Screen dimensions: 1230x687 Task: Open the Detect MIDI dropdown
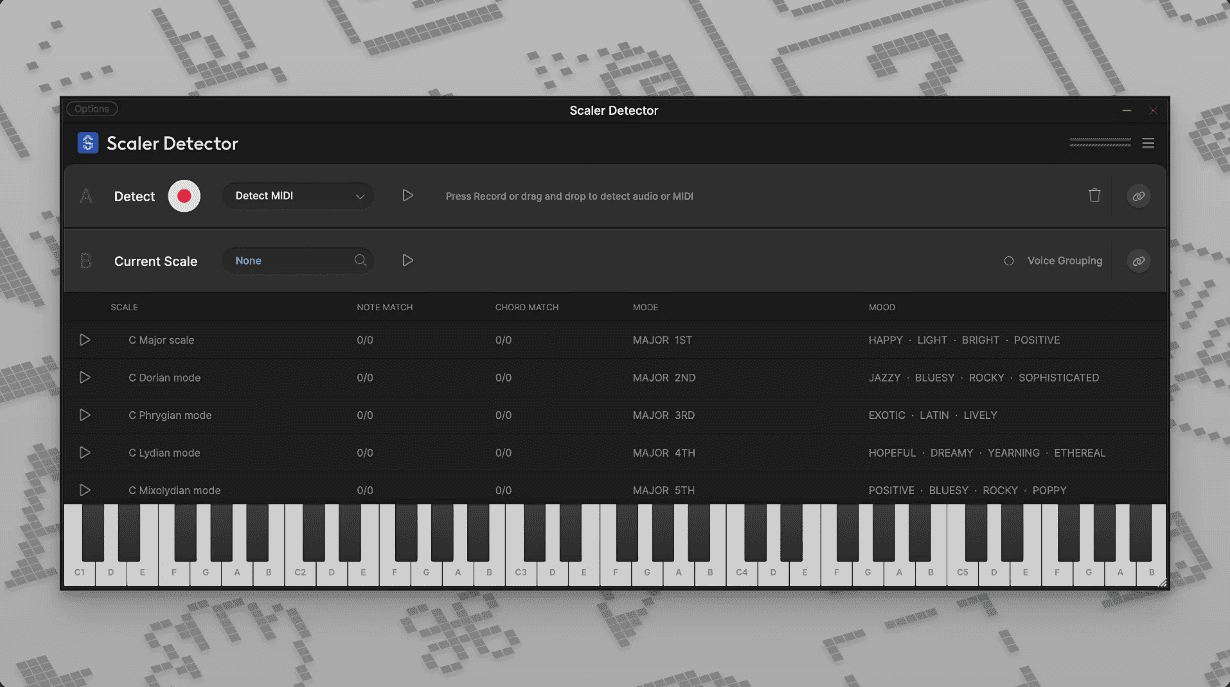pyautogui.click(x=298, y=196)
